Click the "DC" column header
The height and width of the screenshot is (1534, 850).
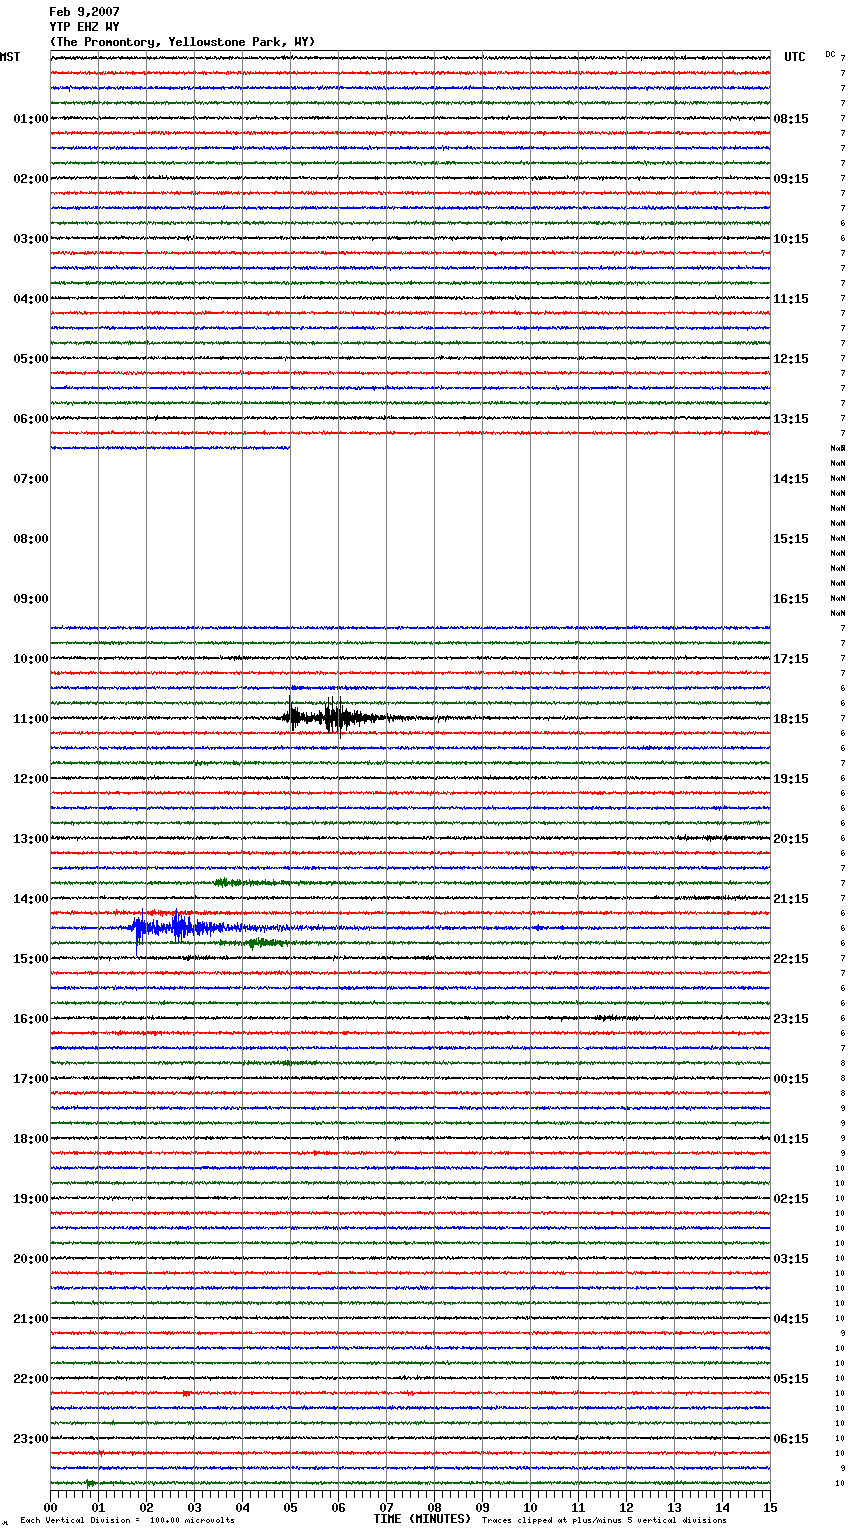(x=830, y=54)
